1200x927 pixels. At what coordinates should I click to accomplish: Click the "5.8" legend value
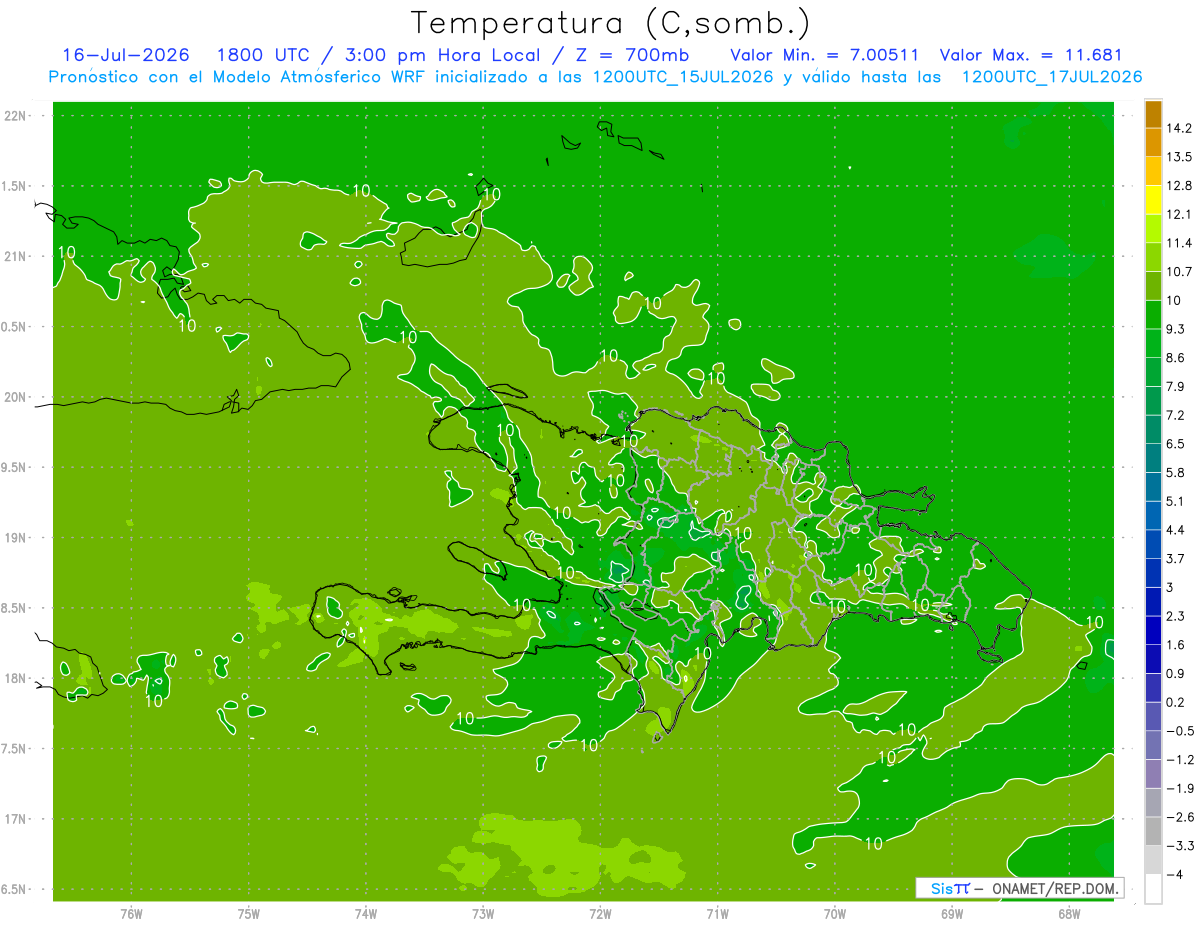(x=1177, y=472)
